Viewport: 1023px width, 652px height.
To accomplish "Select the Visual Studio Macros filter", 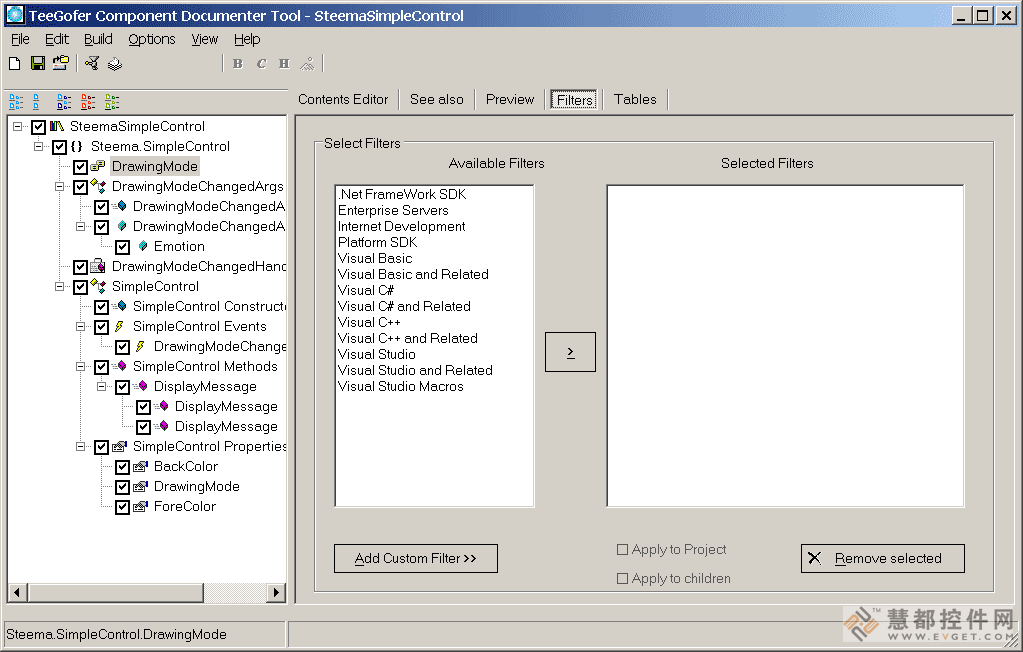I will pyautogui.click(x=401, y=386).
